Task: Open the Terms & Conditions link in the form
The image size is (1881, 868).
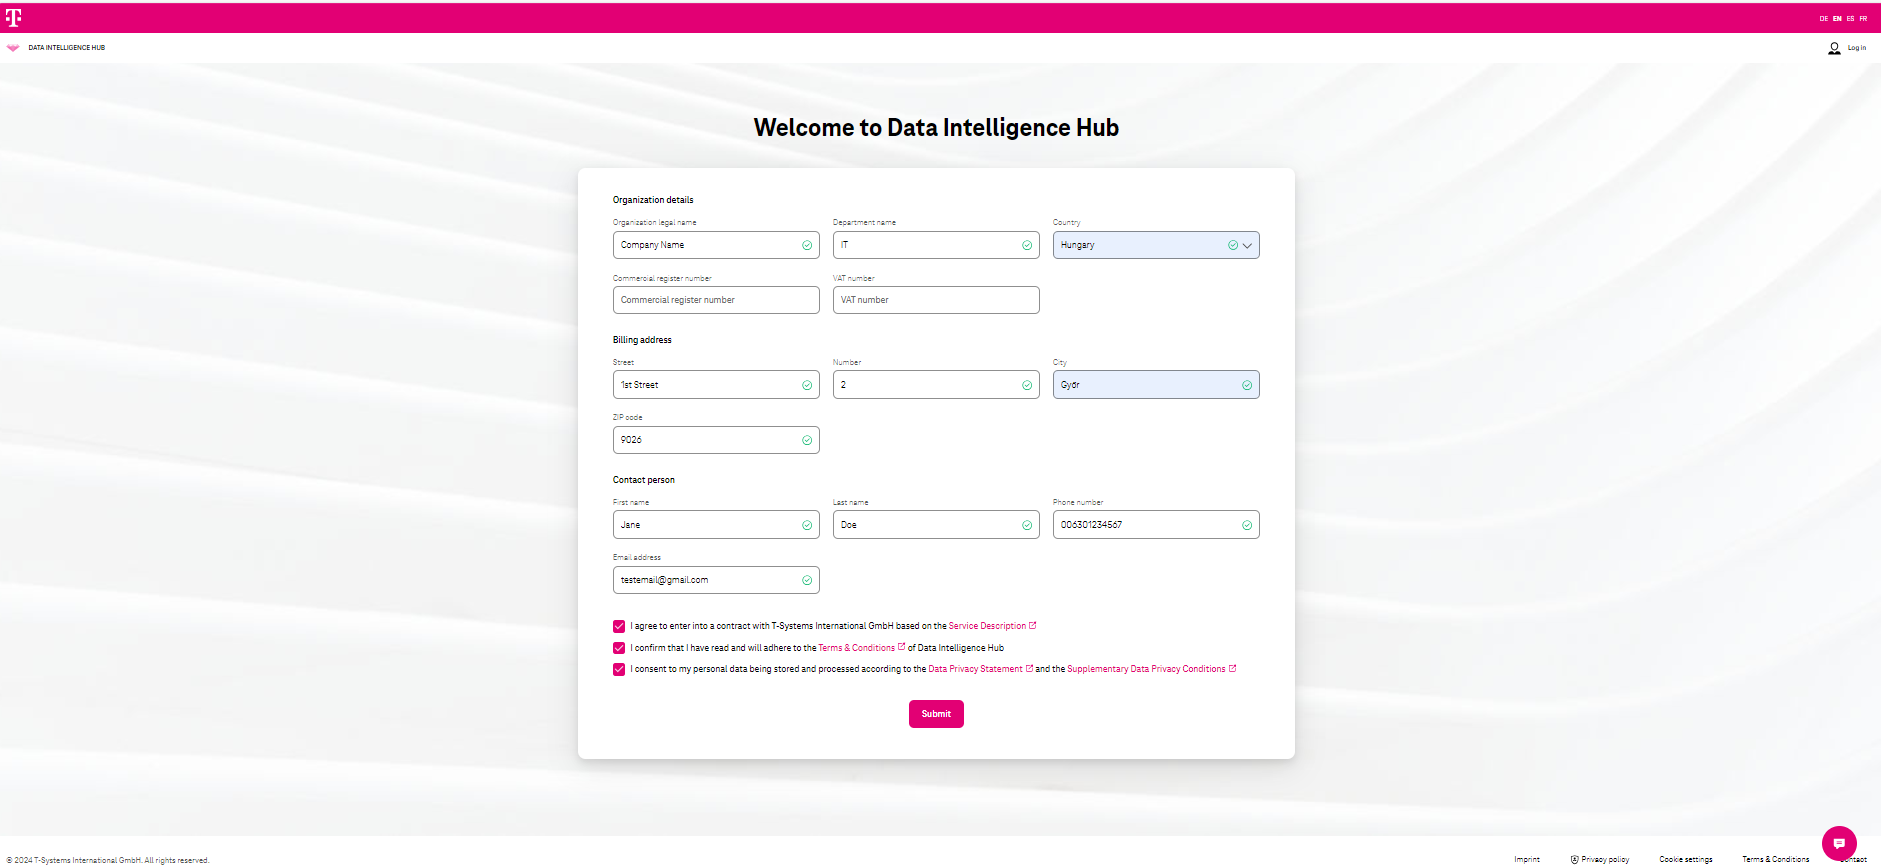Action: click(x=857, y=648)
